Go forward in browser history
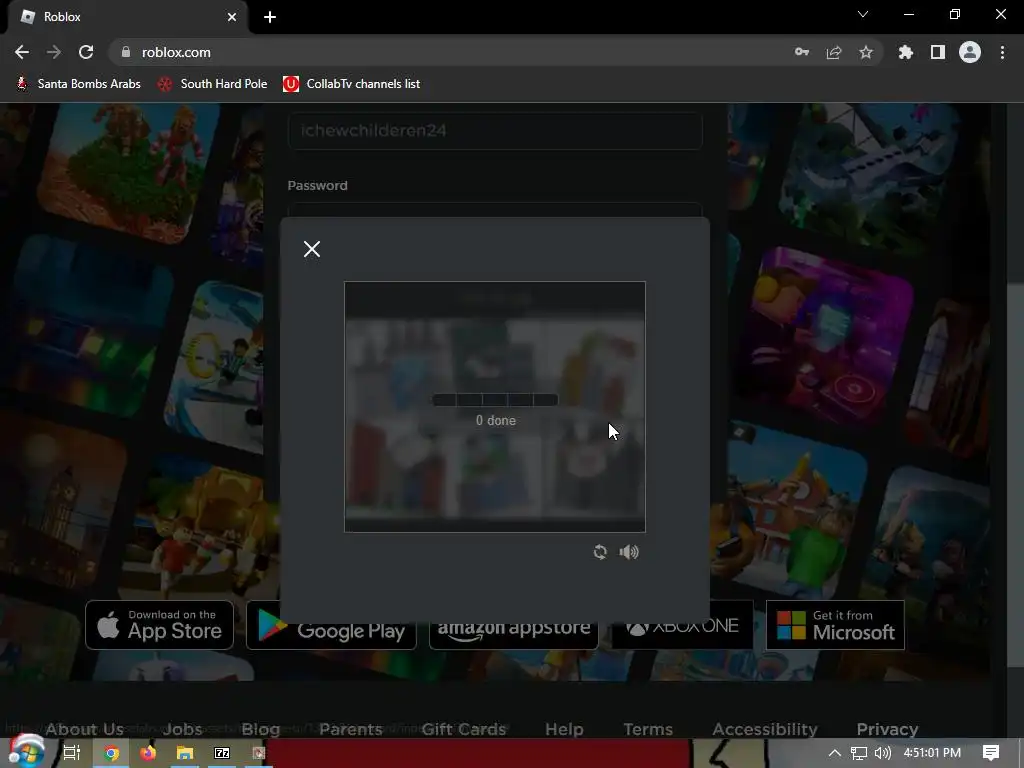This screenshot has height=768, width=1024. [x=54, y=52]
